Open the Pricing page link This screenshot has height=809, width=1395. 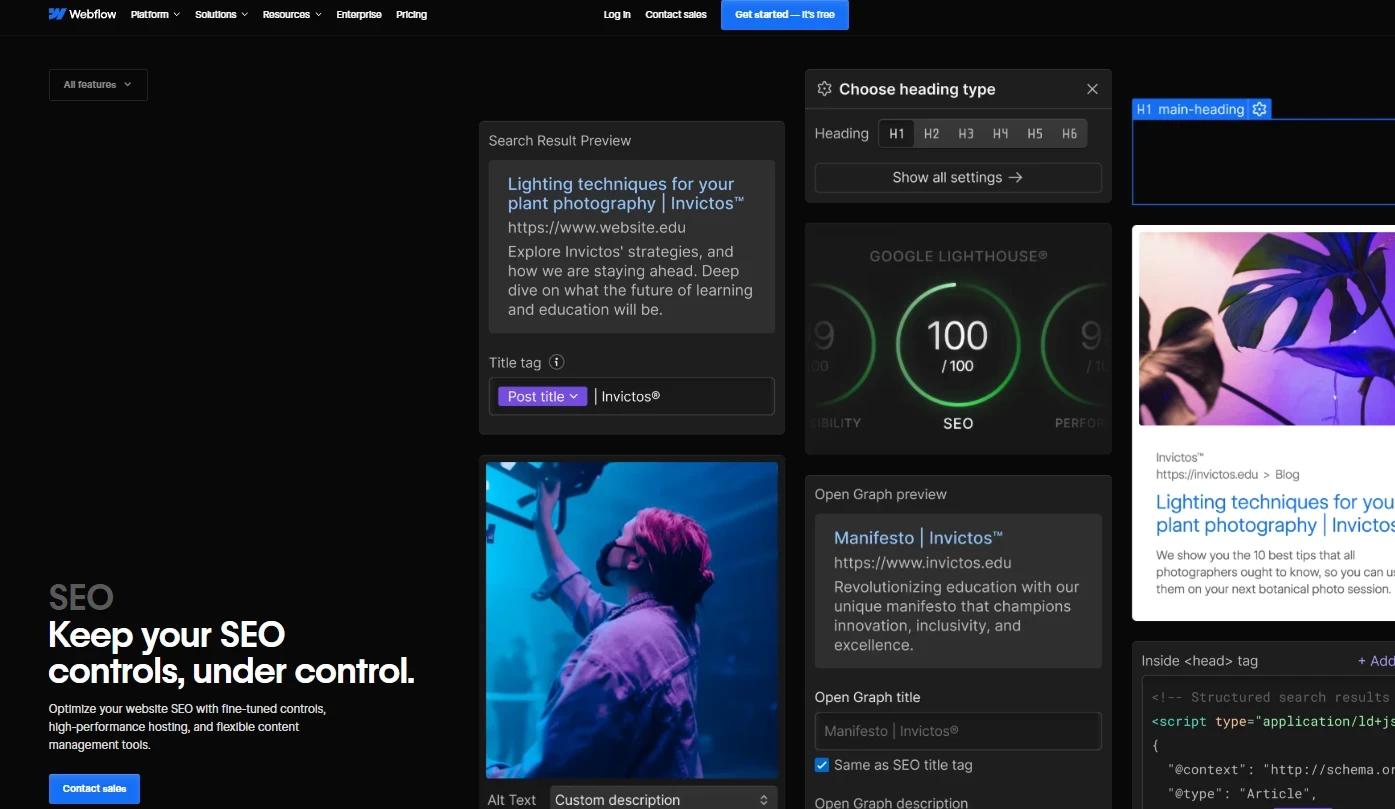point(411,15)
